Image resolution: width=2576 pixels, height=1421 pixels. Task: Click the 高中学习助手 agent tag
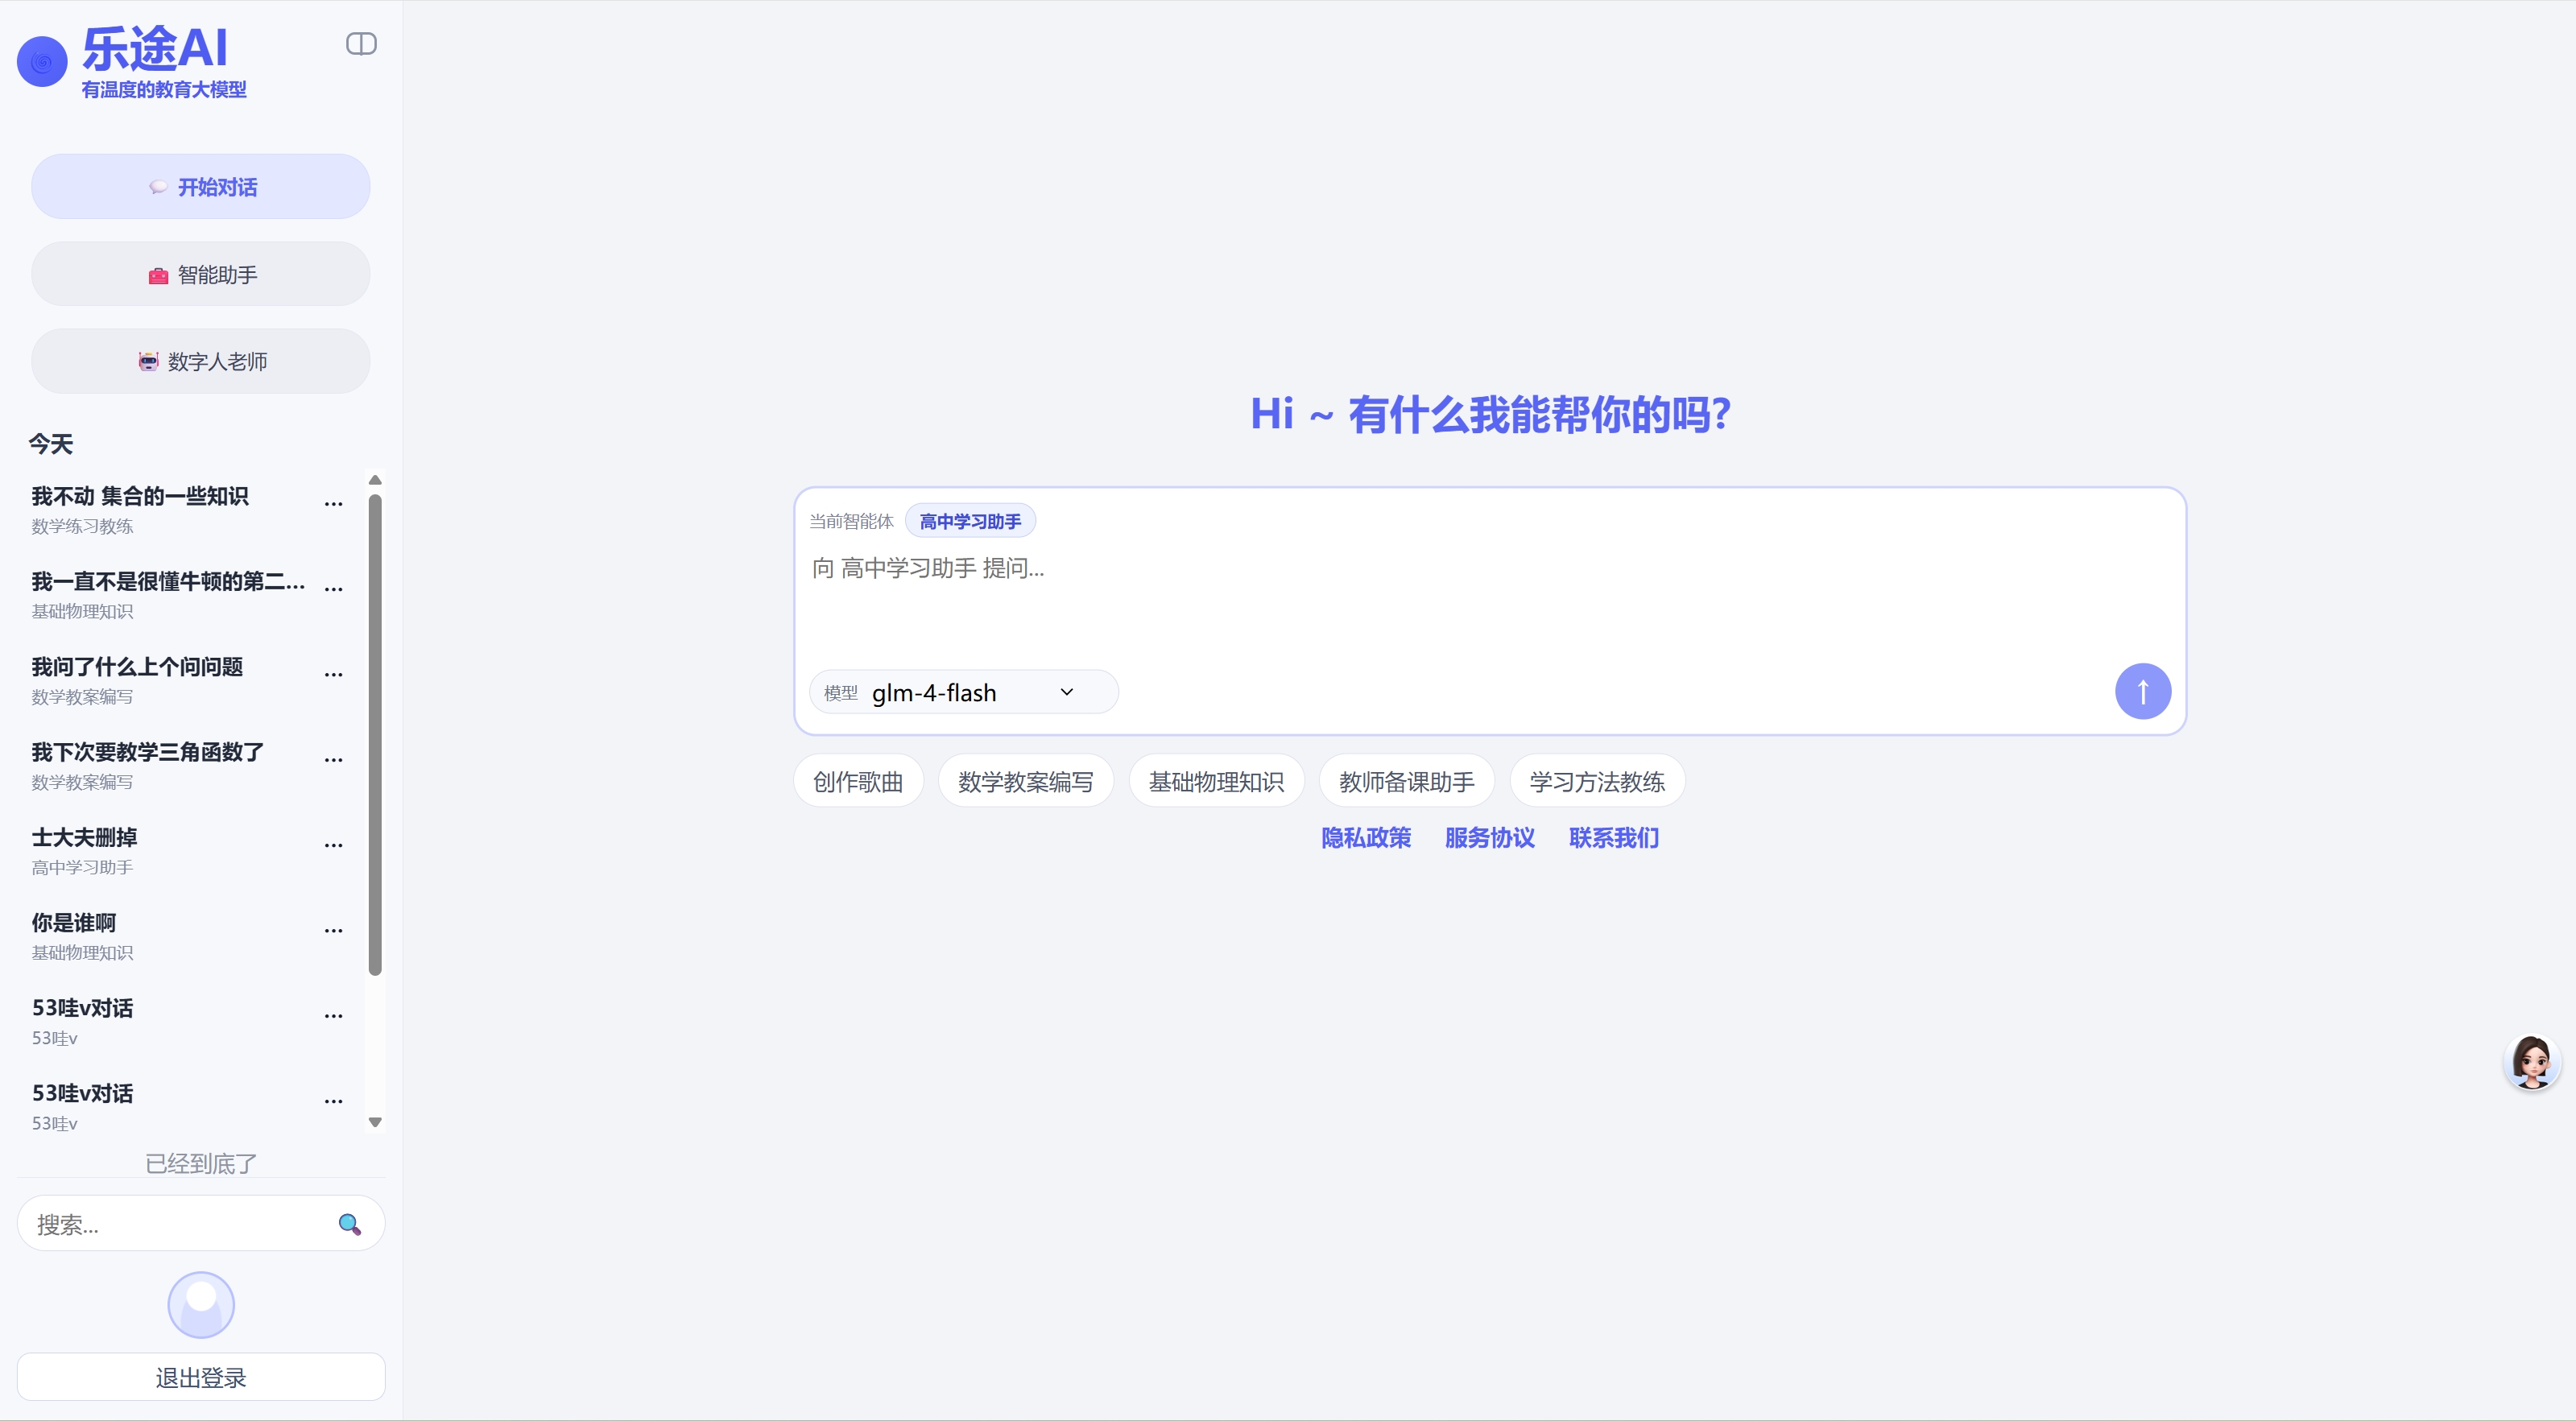969,520
